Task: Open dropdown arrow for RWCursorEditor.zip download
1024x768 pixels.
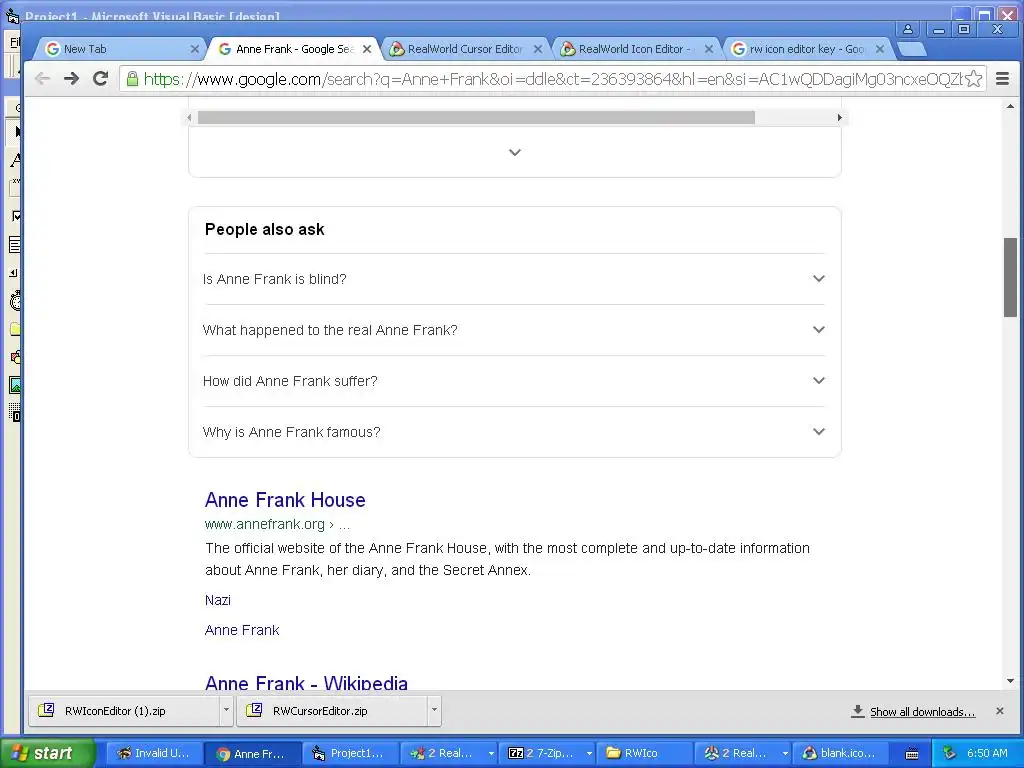Action: coord(434,710)
